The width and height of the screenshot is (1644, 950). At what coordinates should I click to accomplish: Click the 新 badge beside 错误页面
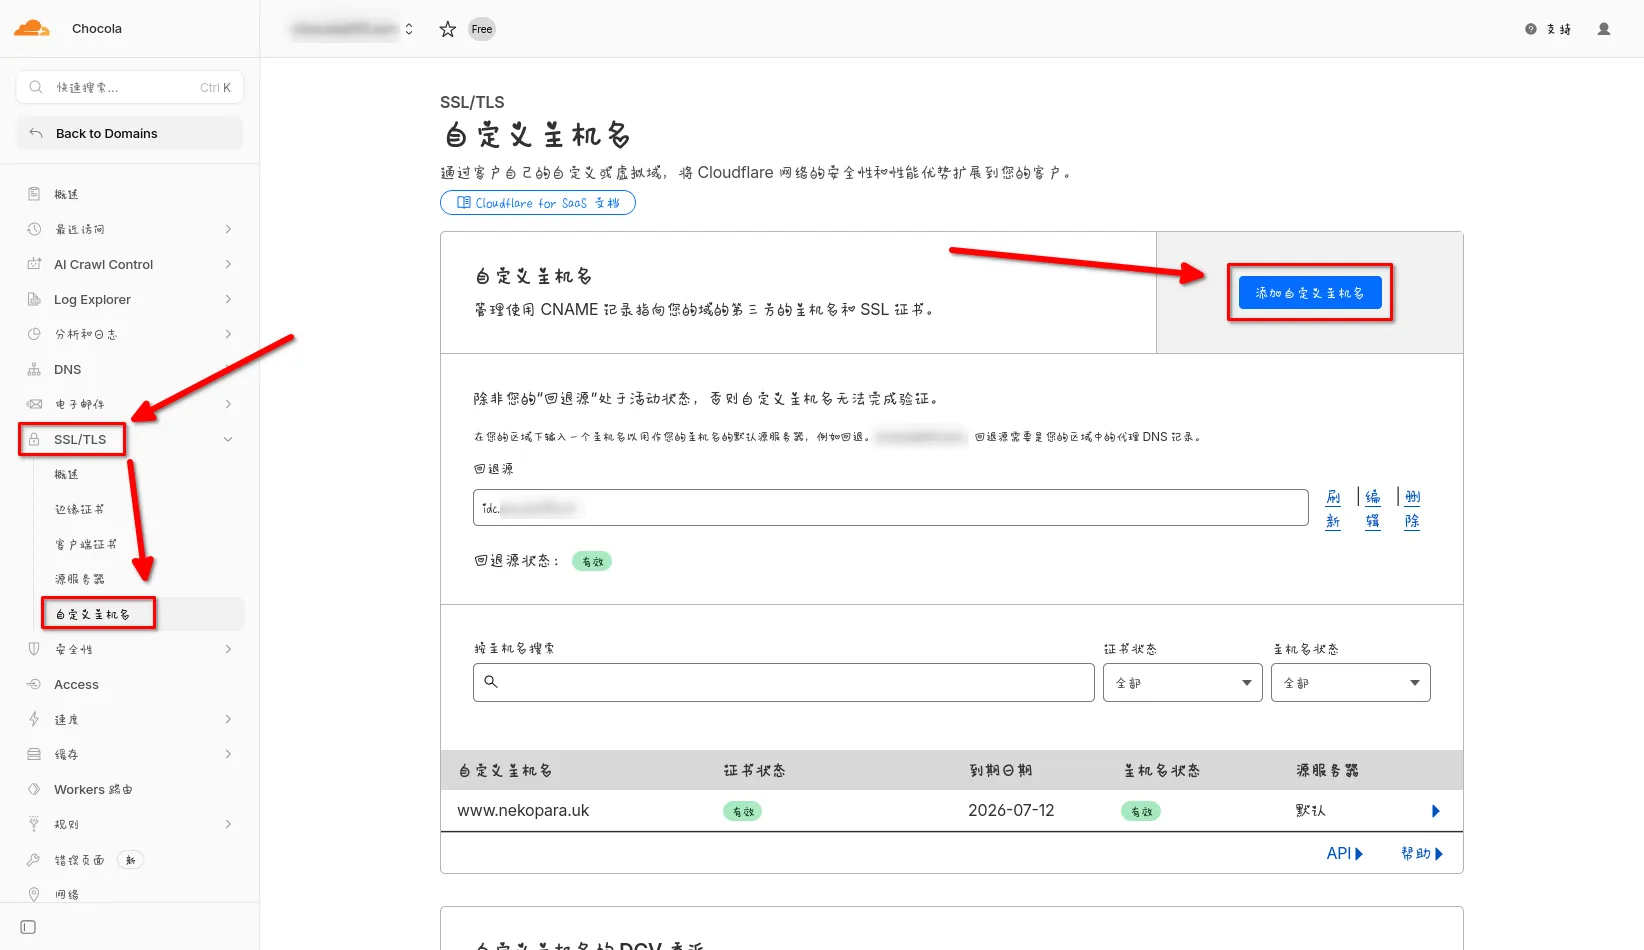130,860
